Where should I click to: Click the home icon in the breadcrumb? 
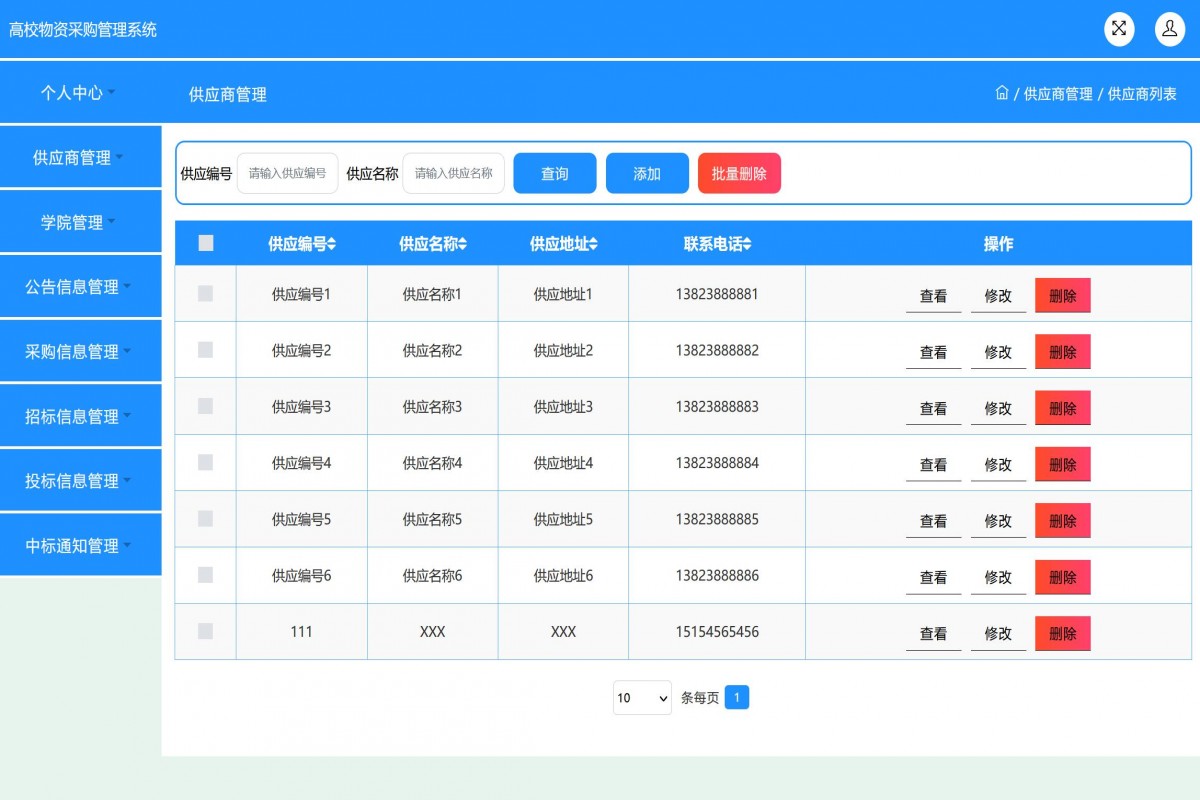coord(1002,92)
